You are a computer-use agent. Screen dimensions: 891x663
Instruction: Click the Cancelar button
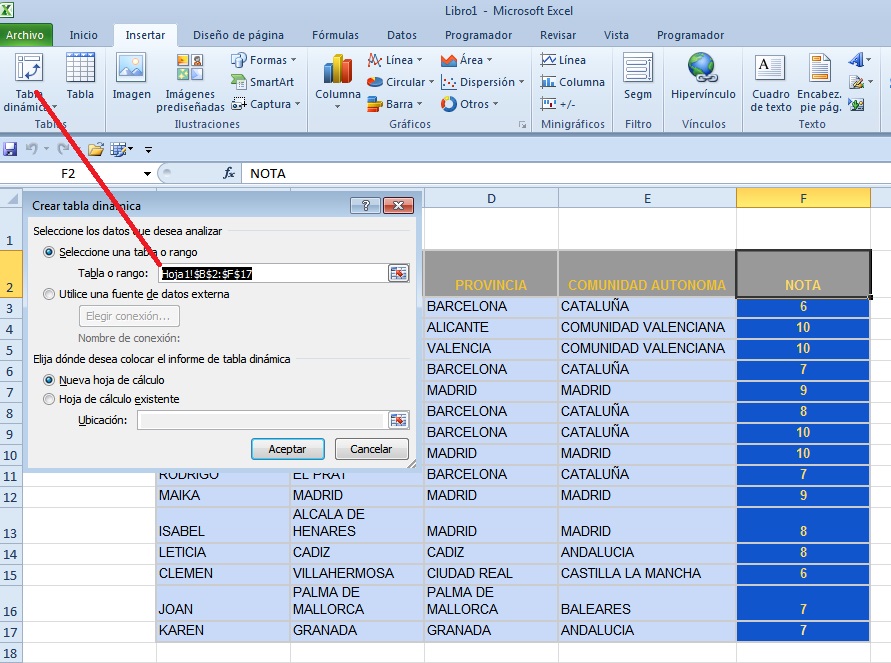pos(371,449)
